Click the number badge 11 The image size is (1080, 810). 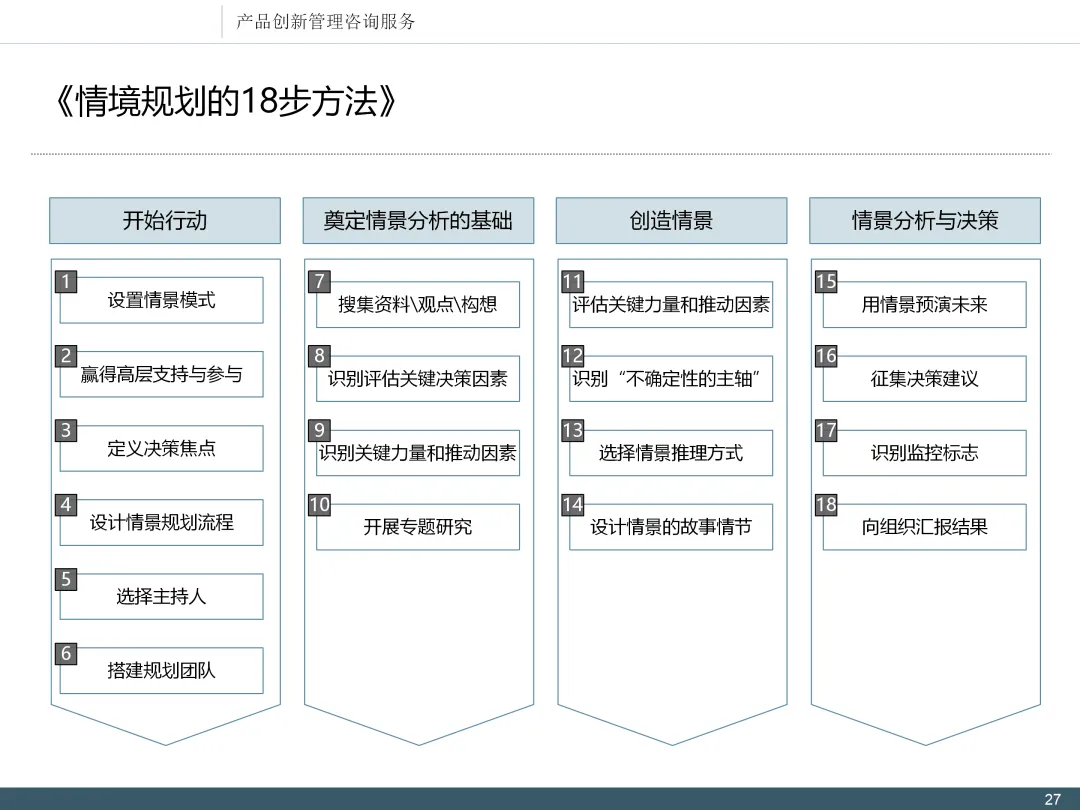click(x=573, y=281)
